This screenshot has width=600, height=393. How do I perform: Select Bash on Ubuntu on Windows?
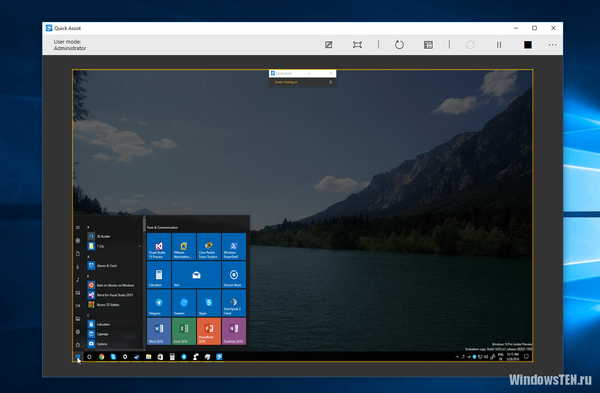coord(114,285)
